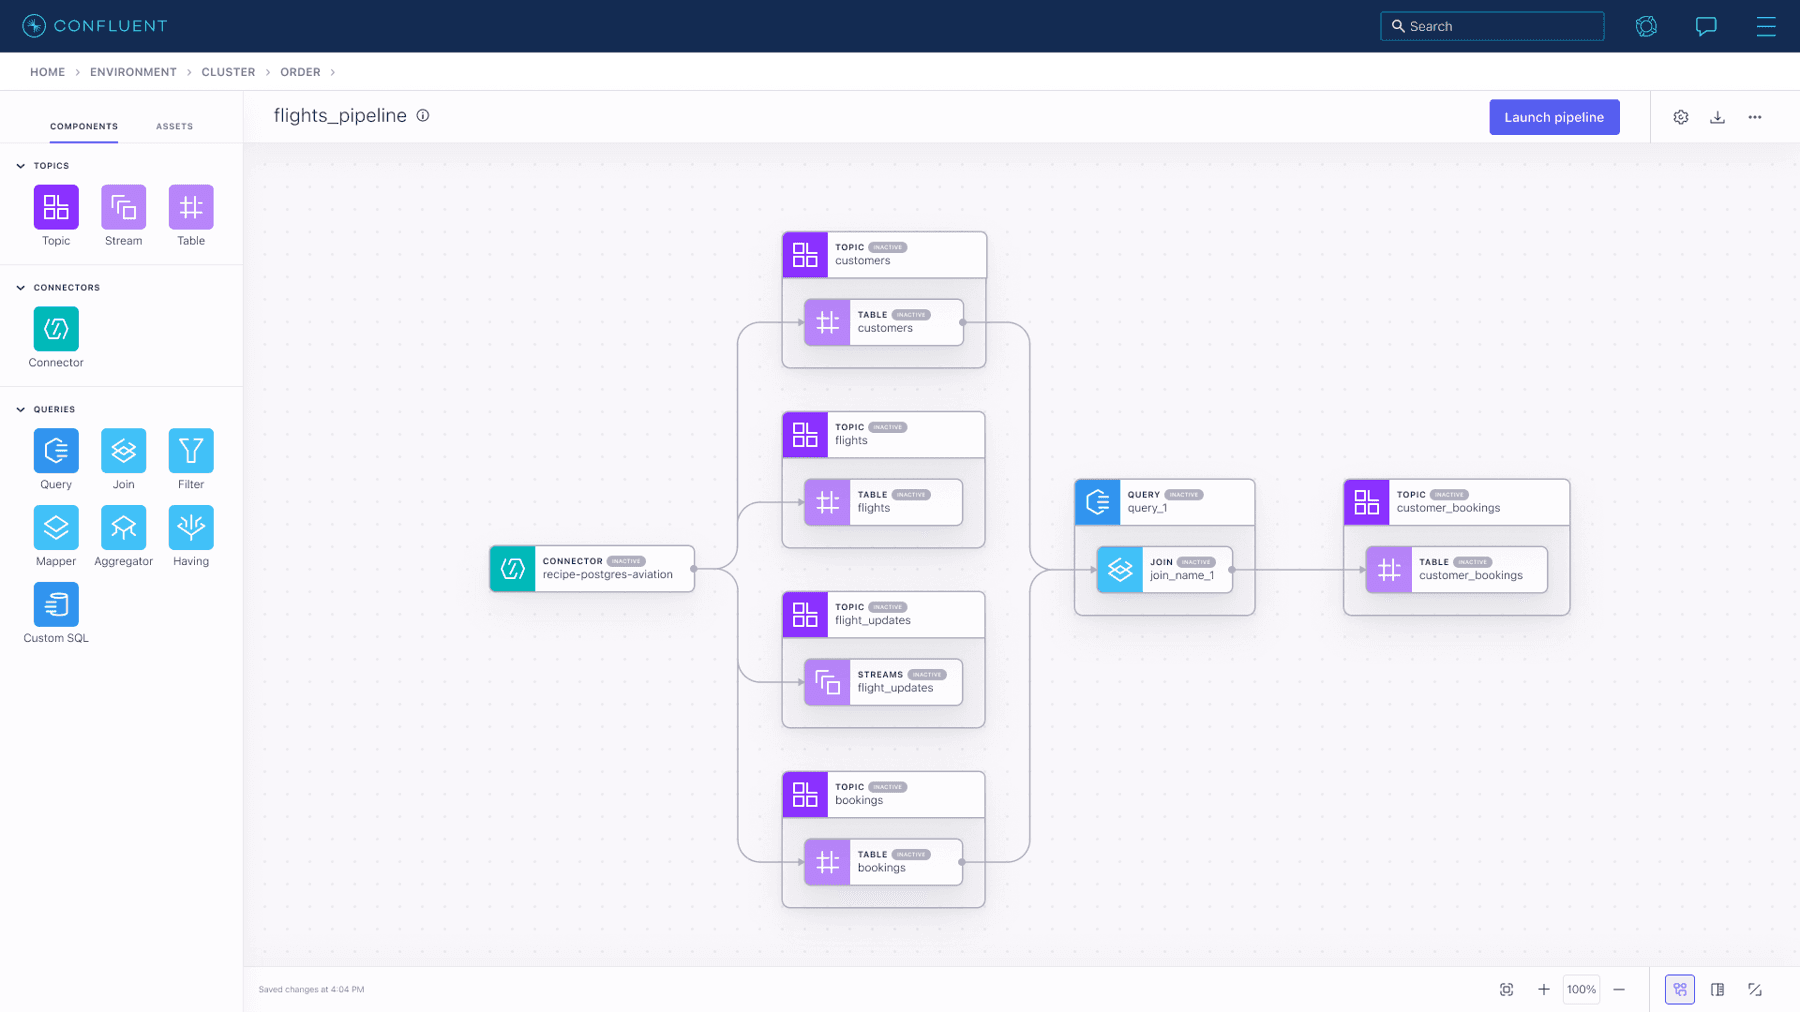Go to Order breadcrumb
Image resolution: width=1800 pixels, height=1012 pixels.
[x=300, y=72]
